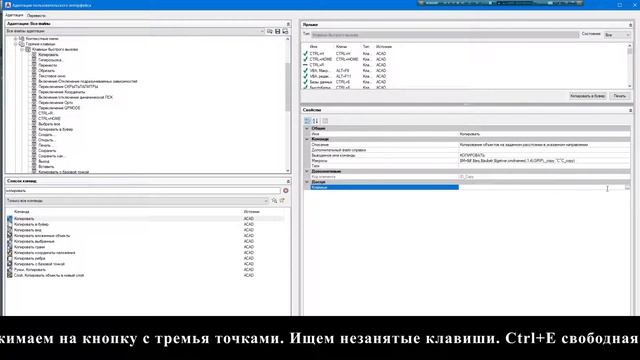
Task: Collapse the Свойства panel
Action: pyautogui.click(x=630, y=110)
